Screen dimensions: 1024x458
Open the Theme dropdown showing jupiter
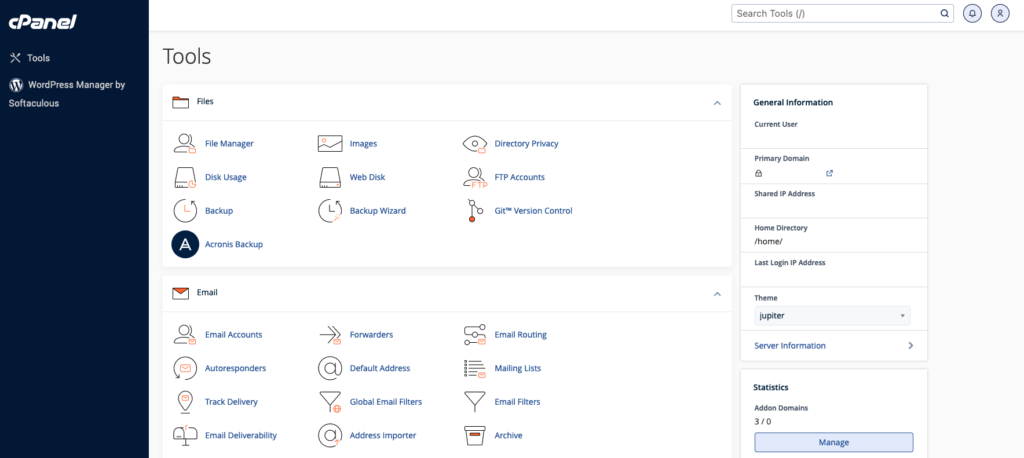click(x=832, y=316)
